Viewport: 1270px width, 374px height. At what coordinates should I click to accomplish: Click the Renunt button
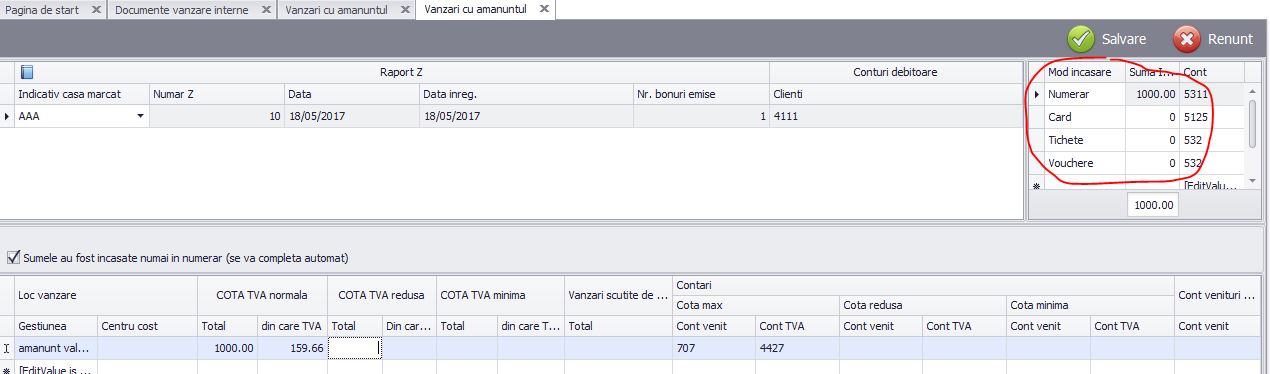click(1213, 39)
